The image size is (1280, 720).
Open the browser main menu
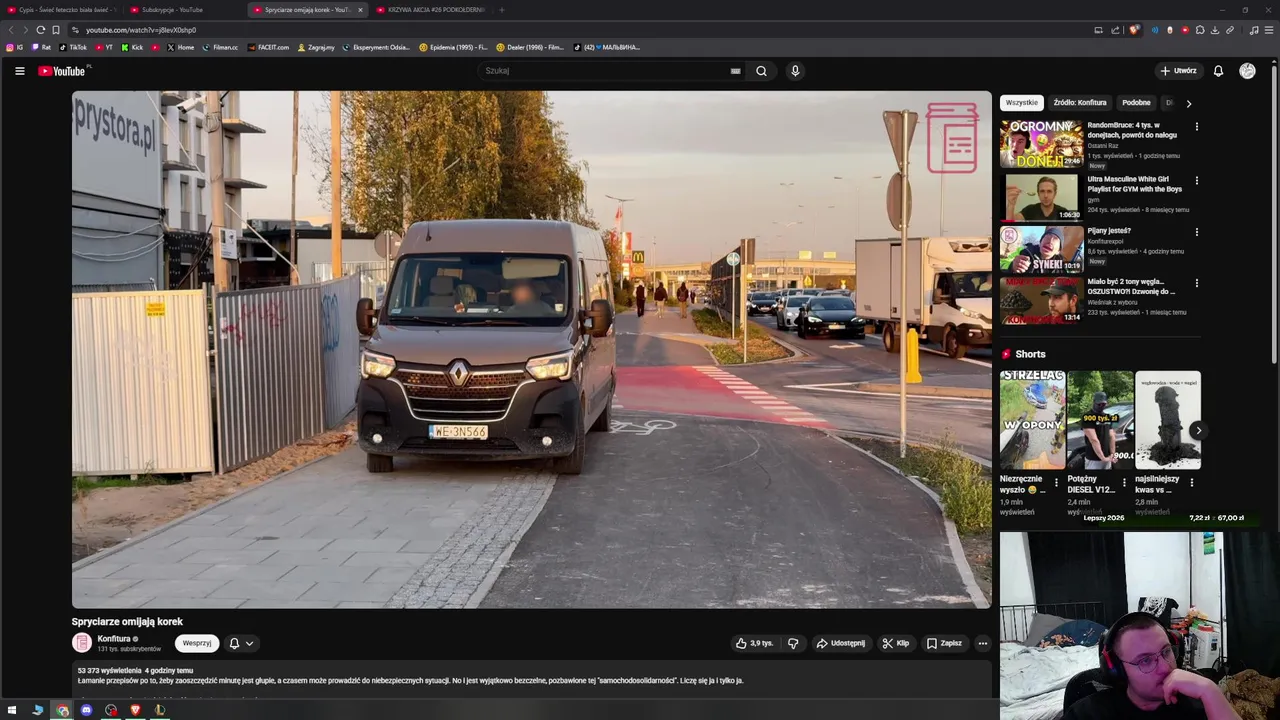(x=1270, y=30)
